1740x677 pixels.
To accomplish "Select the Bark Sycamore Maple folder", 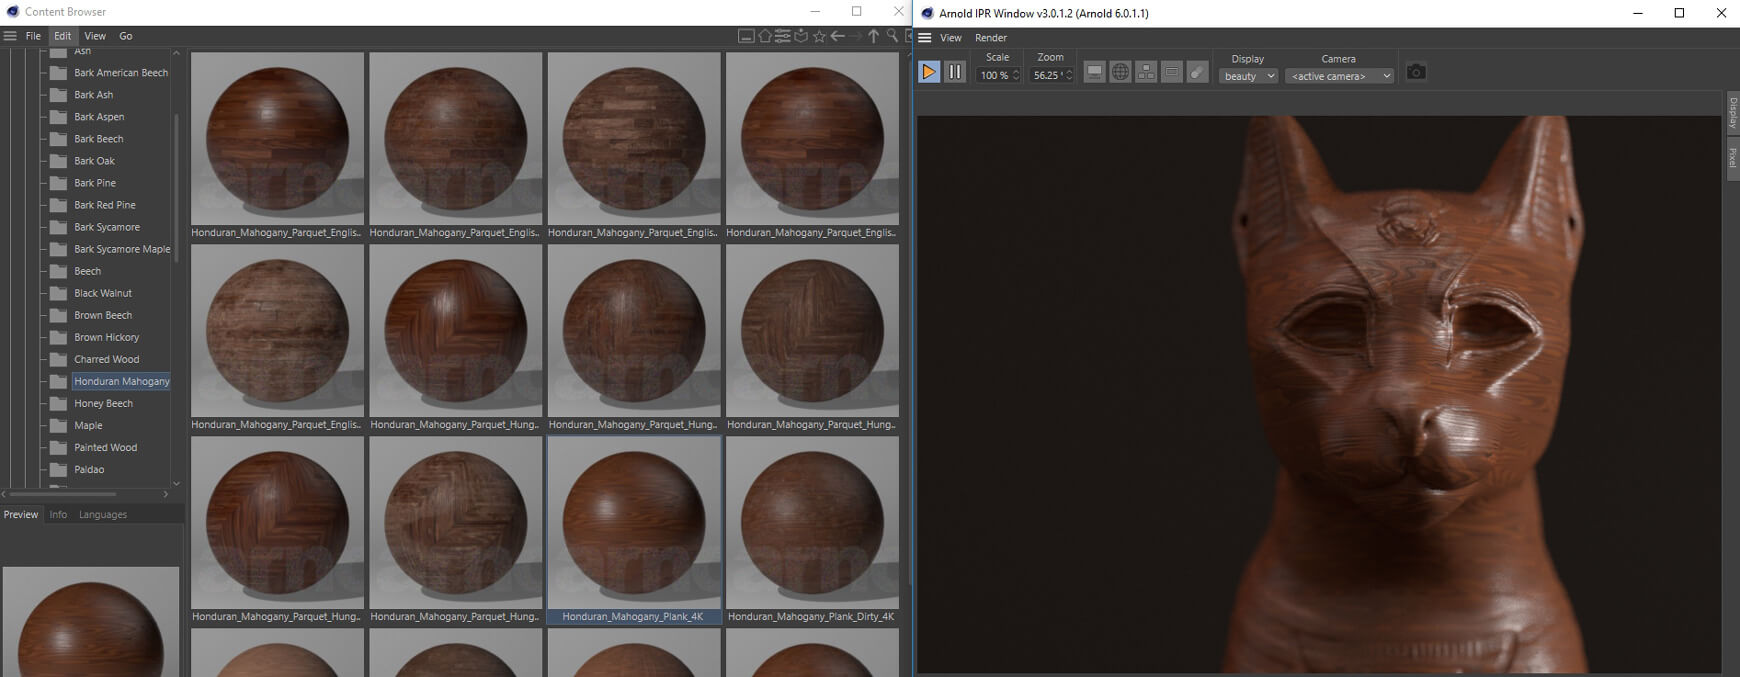I will coord(122,249).
